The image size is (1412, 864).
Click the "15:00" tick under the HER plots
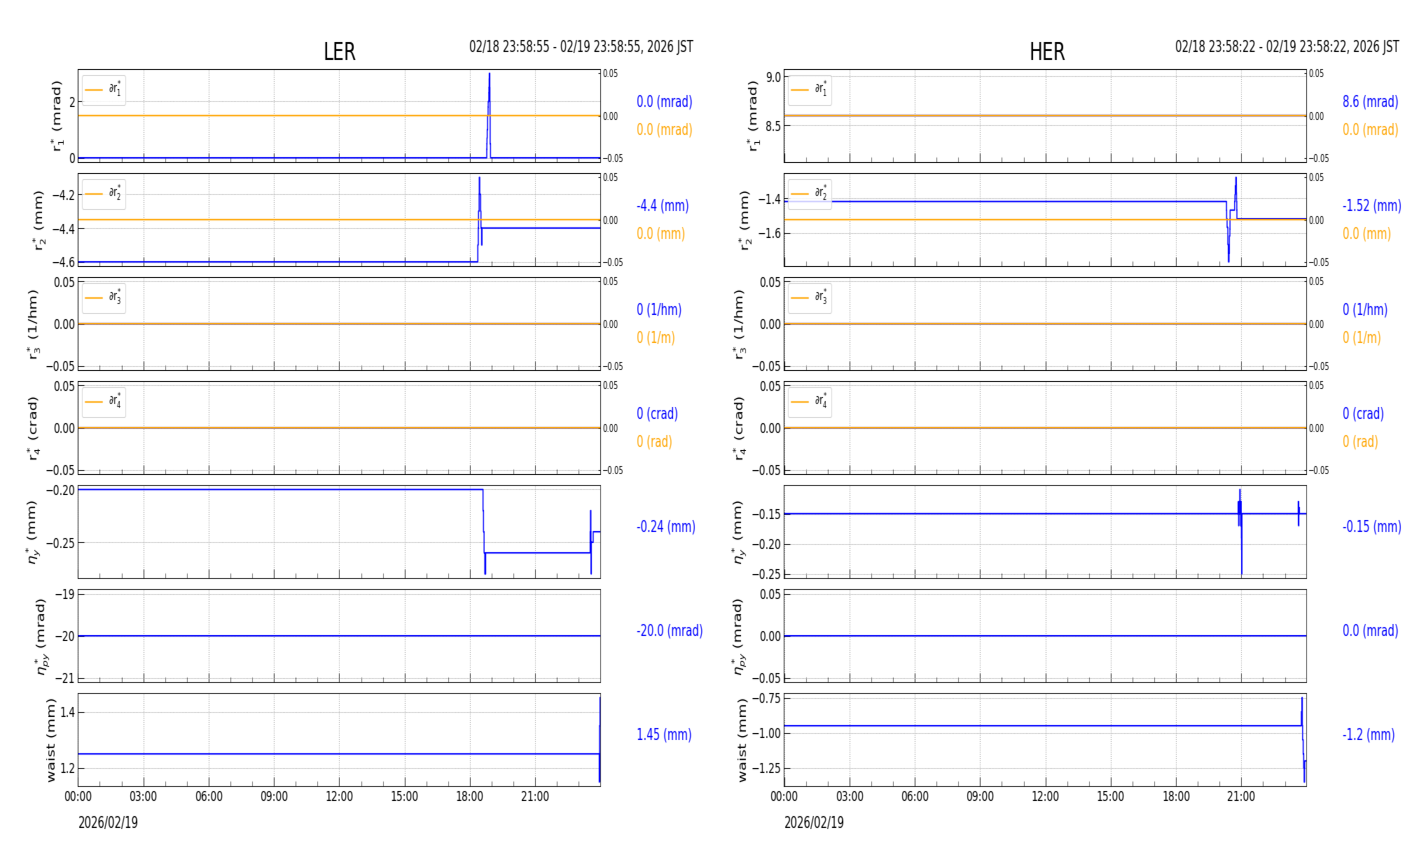pos(1110,797)
